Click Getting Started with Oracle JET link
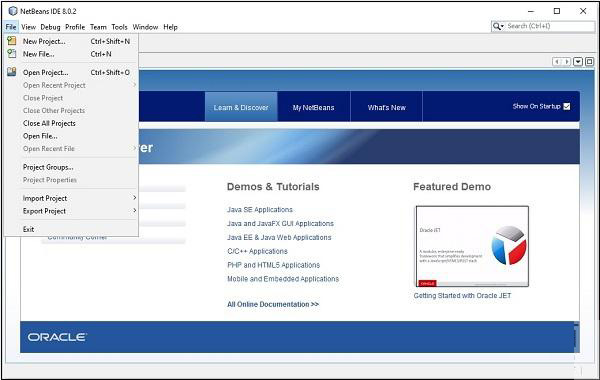Image resolution: width=600 pixels, height=380 pixels. pyautogui.click(x=462, y=295)
